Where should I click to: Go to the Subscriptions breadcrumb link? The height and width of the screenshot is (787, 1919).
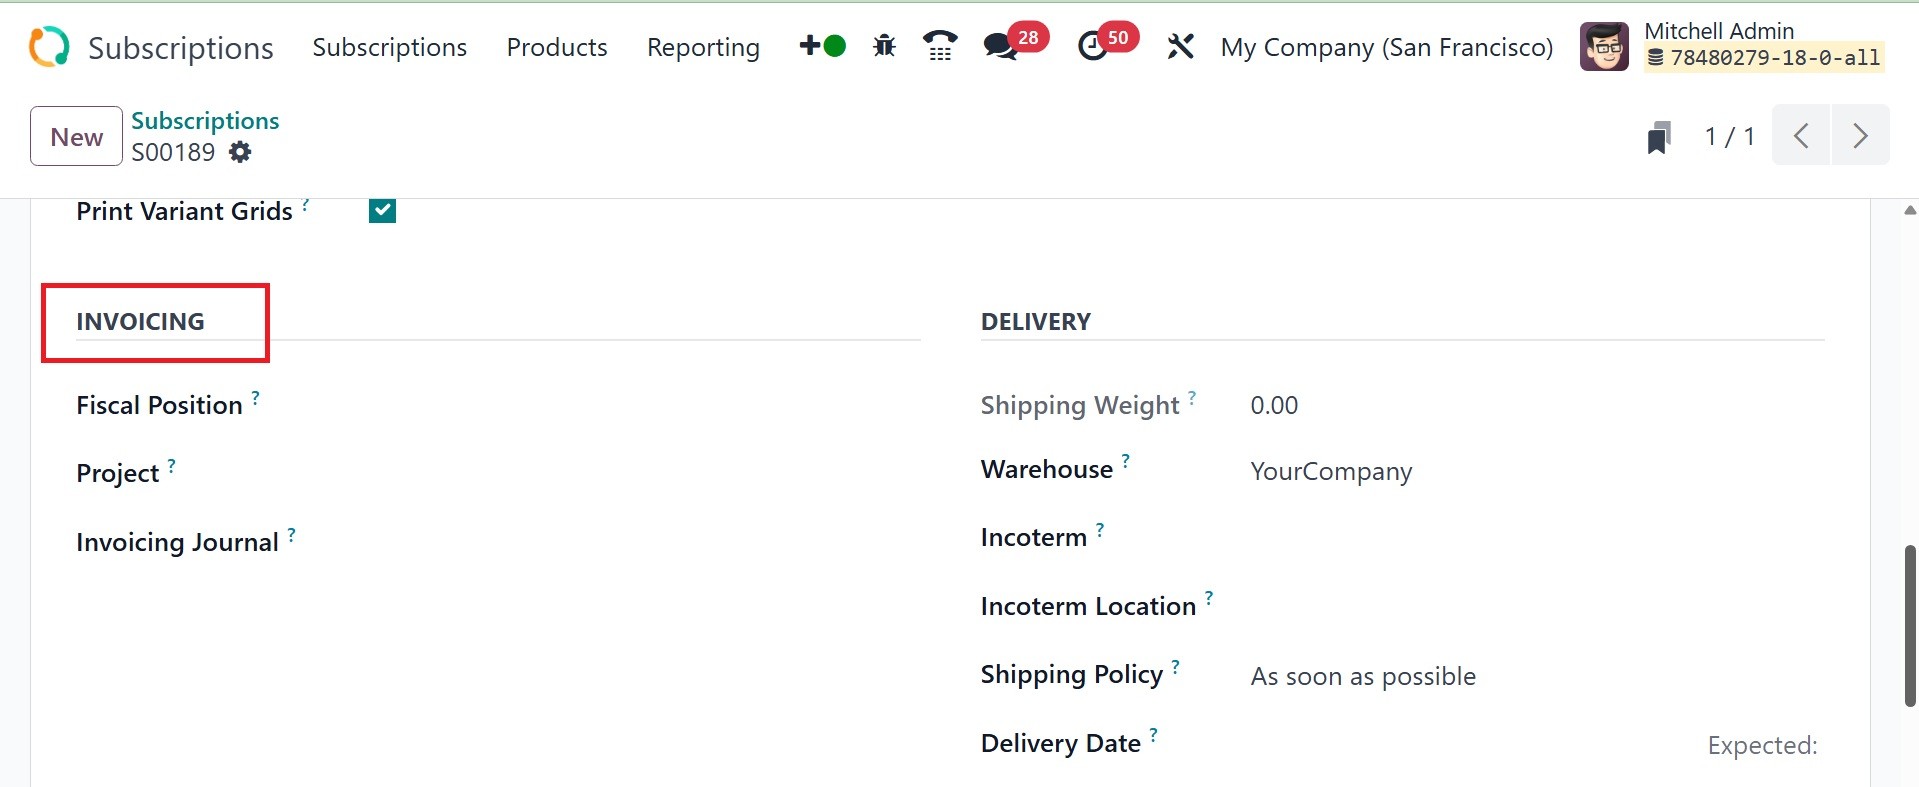tap(205, 120)
